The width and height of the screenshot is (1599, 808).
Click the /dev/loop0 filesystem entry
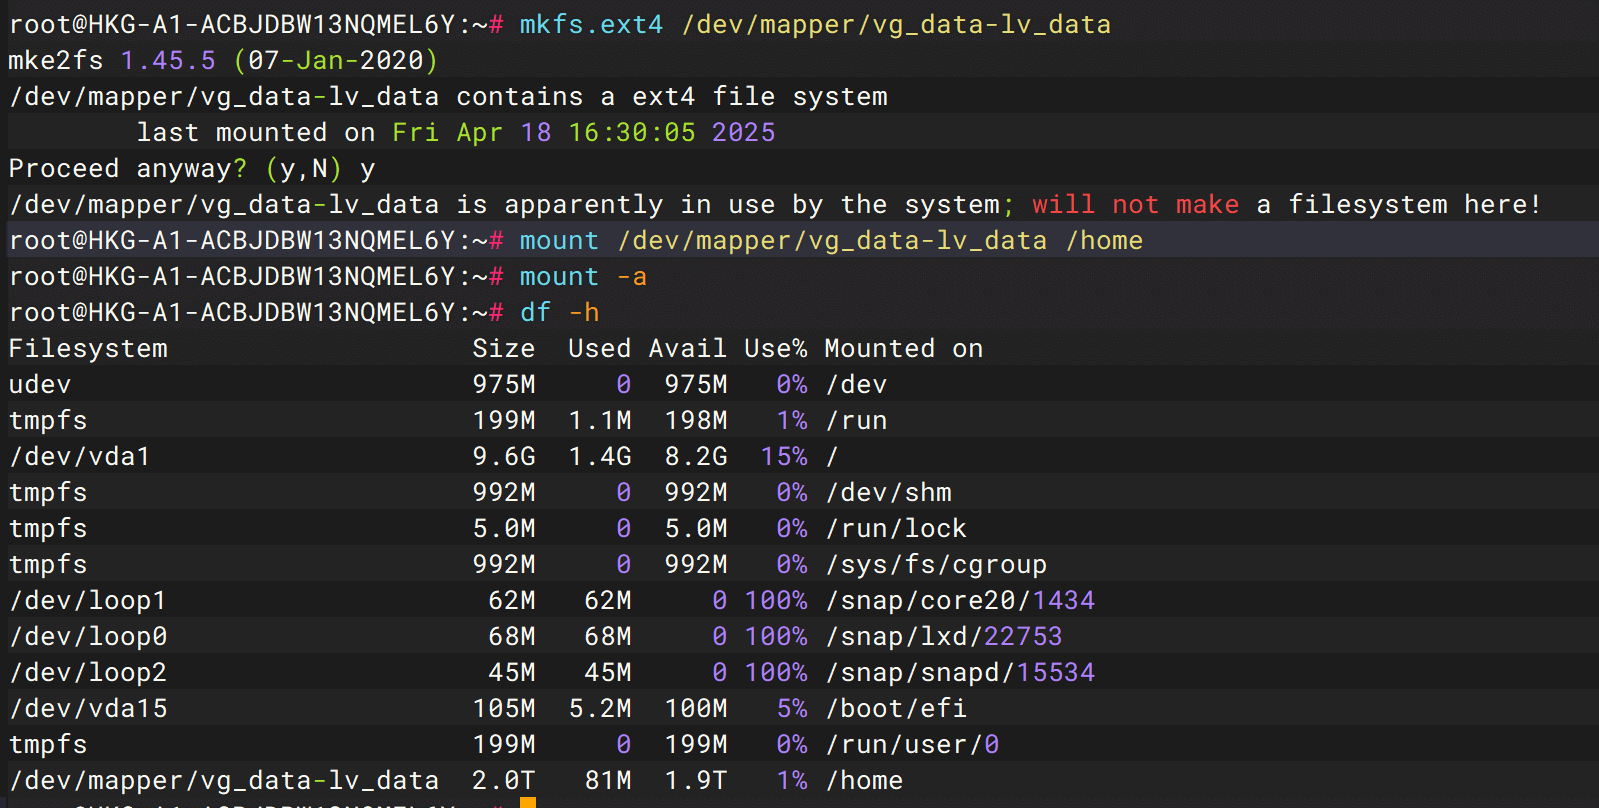[88, 637]
